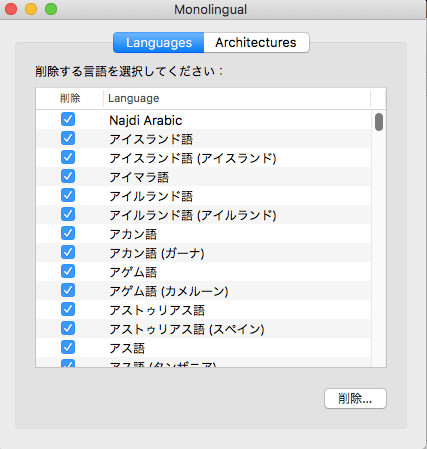Image resolution: width=427 pixels, height=449 pixels.
Task: Close the Monolingual window
Action: pyautogui.click(x=11, y=9)
